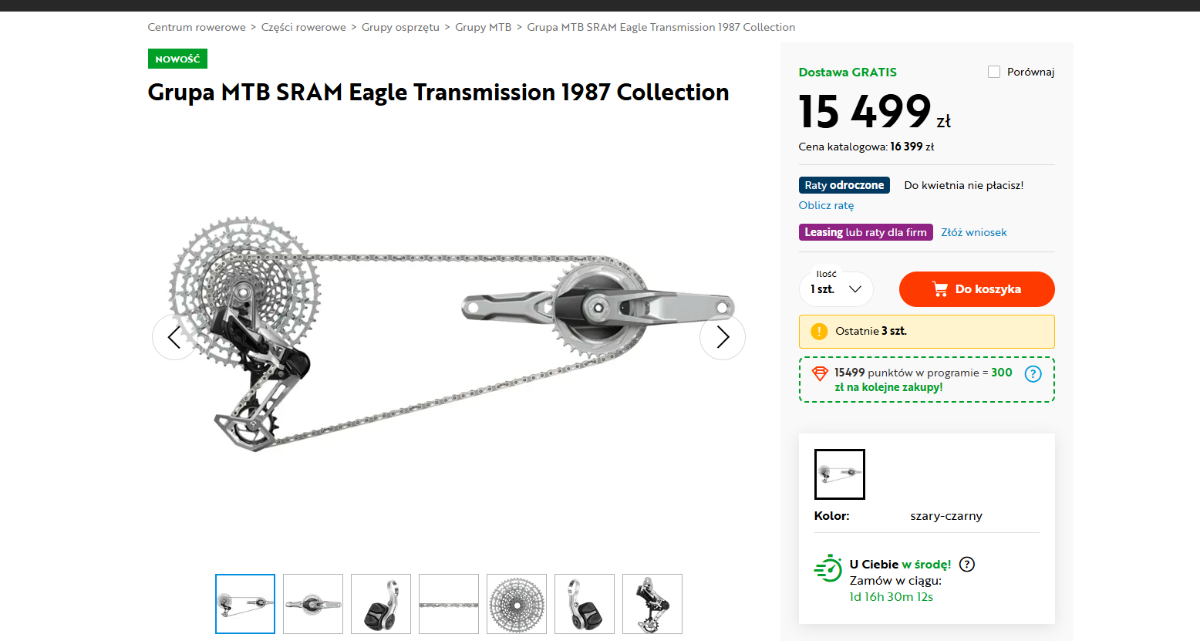Screen dimensions: 1200x641
Task: Select the crankset thumbnail image
Action: (313, 604)
